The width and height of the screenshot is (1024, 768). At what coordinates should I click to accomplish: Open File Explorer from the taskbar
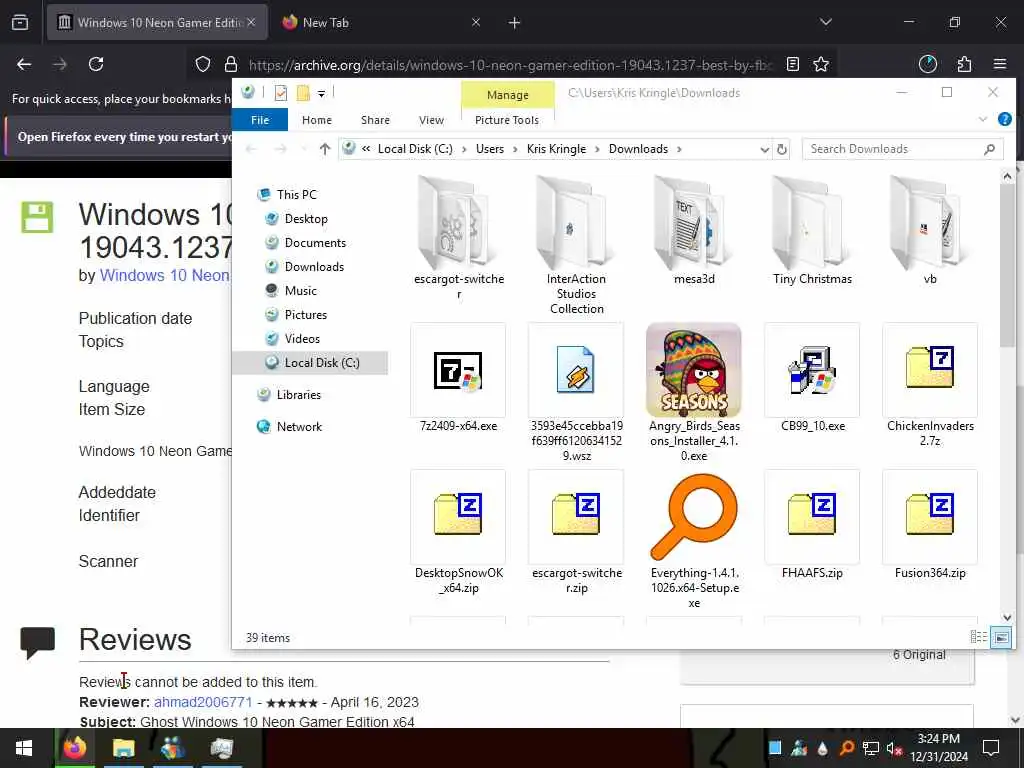pos(123,747)
